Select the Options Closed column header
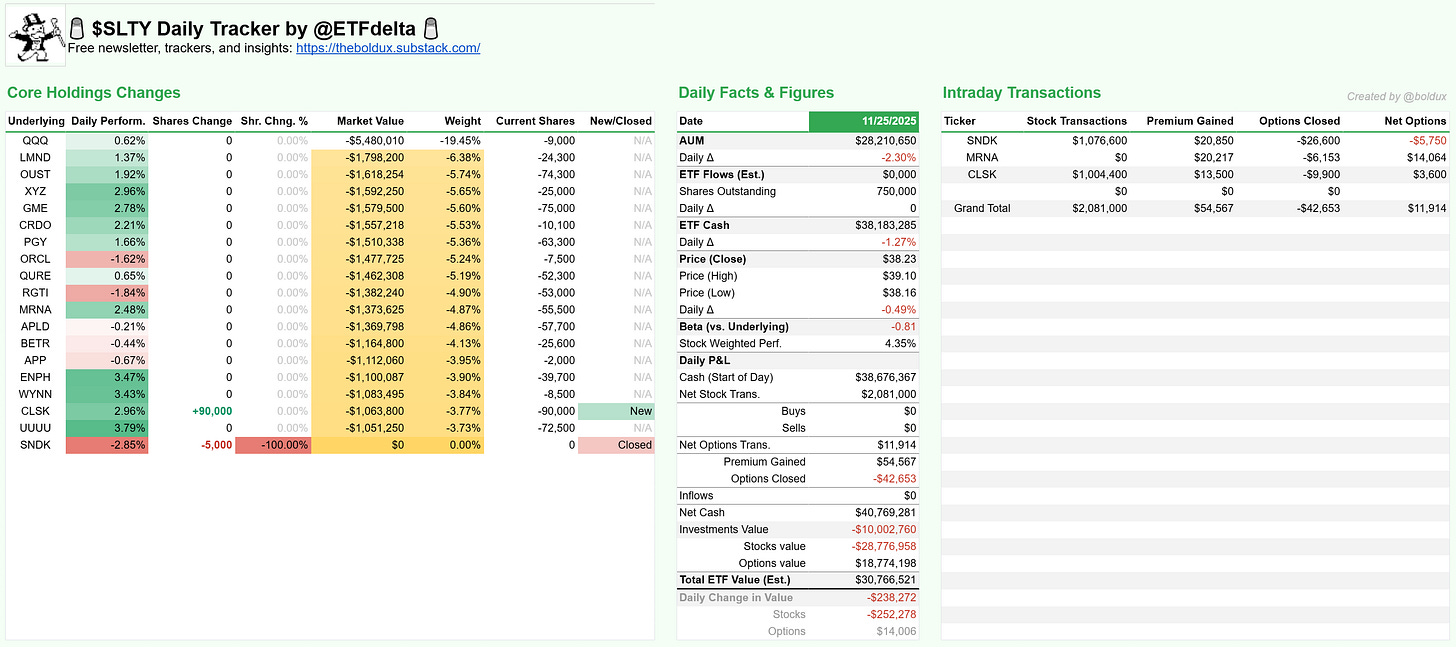This screenshot has width=1456, height=647. [1297, 121]
